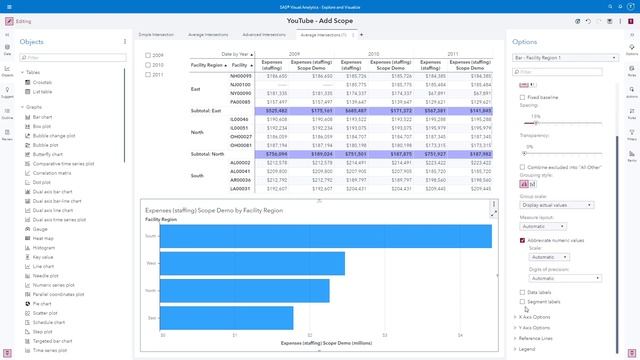Click the Options pane vertical scrollbar
Viewport: 640px width, 360px height.
click(617, 245)
